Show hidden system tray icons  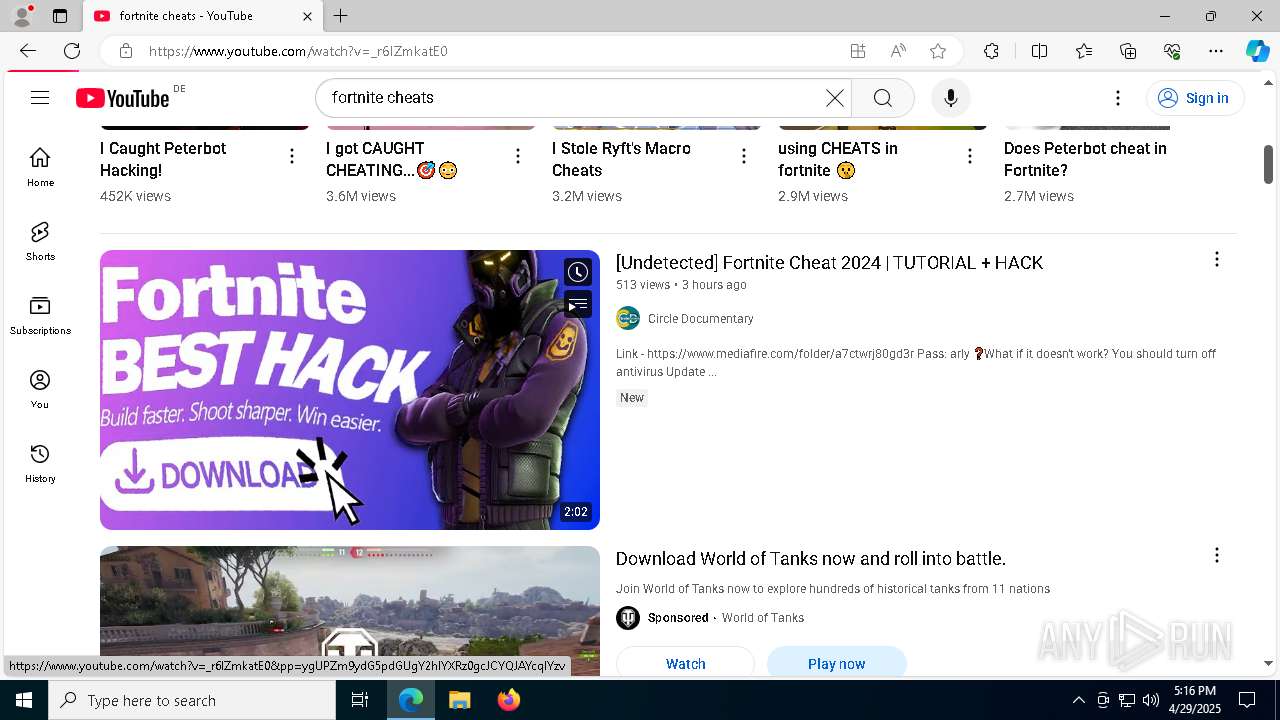pos(1078,700)
